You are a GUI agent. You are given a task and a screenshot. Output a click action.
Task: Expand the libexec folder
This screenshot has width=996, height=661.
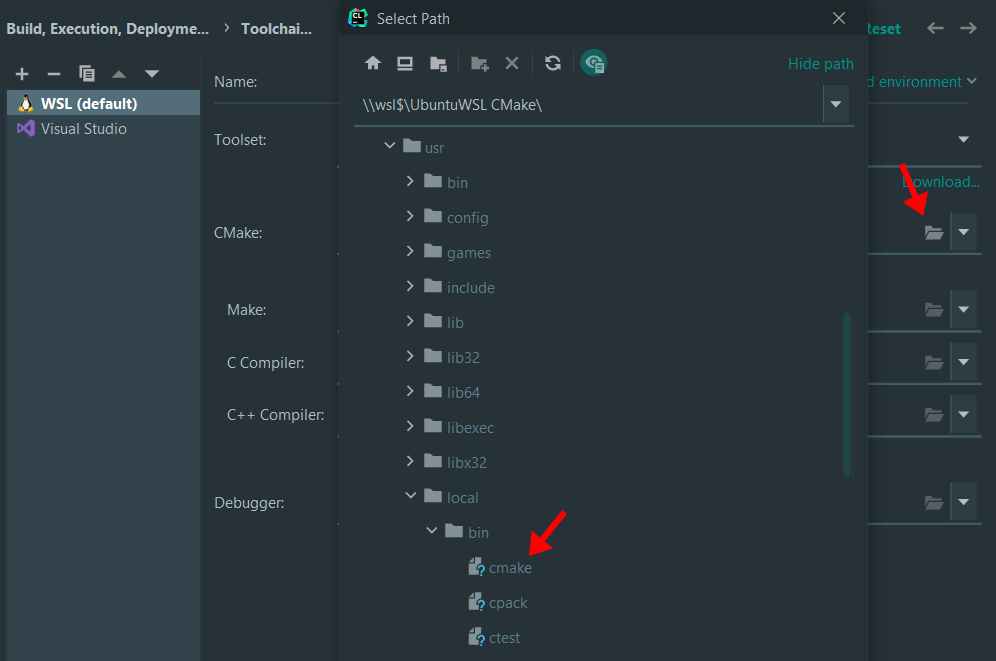click(x=410, y=426)
